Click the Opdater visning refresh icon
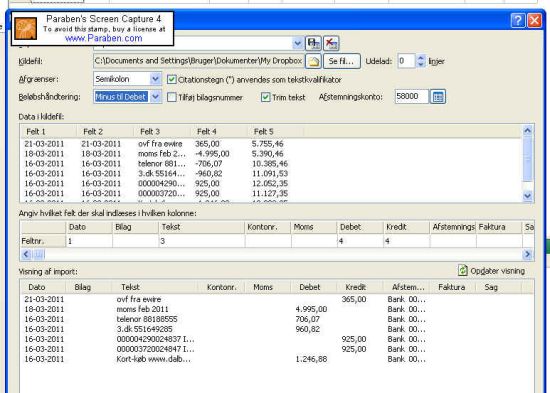 click(x=463, y=270)
